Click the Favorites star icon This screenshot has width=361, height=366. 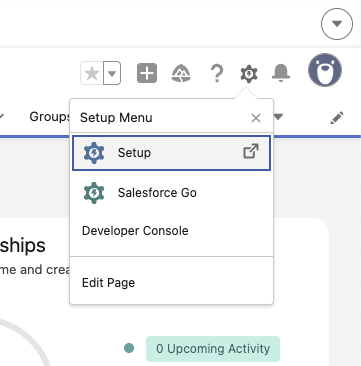coord(92,73)
